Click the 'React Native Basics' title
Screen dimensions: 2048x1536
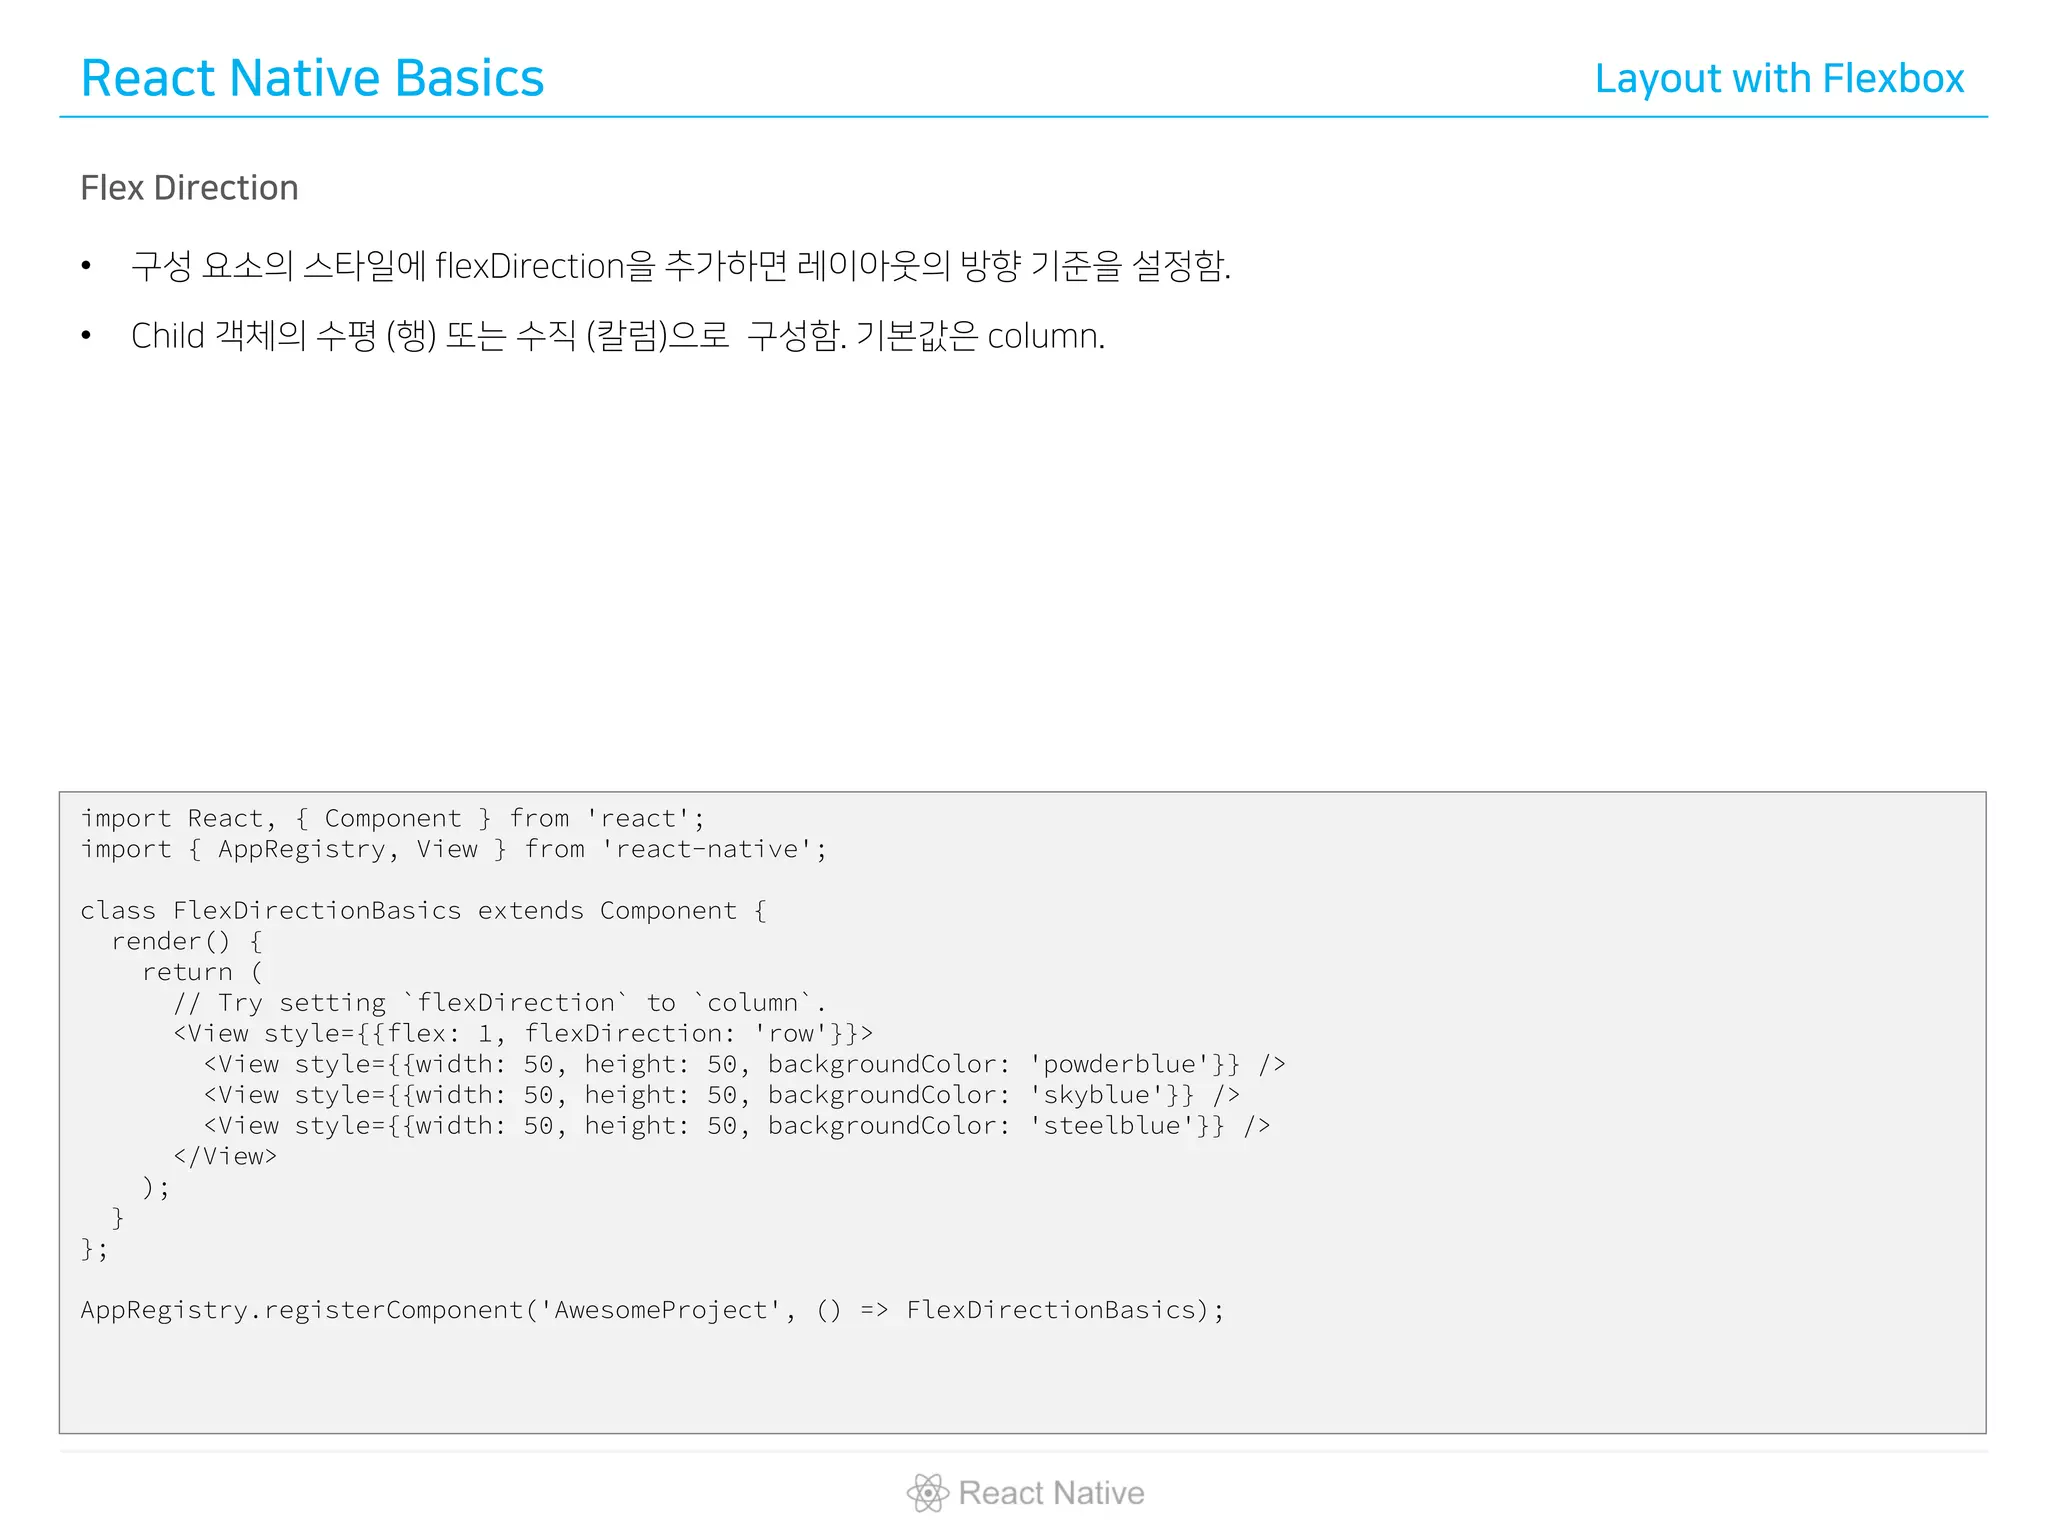[x=312, y=78]
